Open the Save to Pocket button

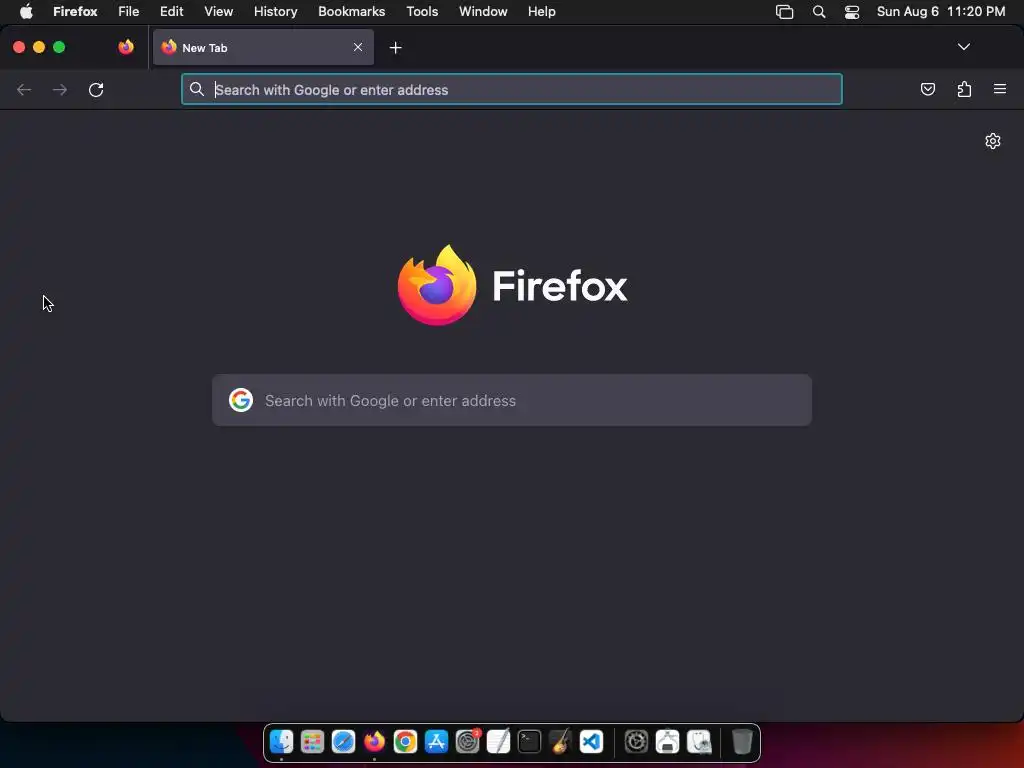tap(927, 89)
